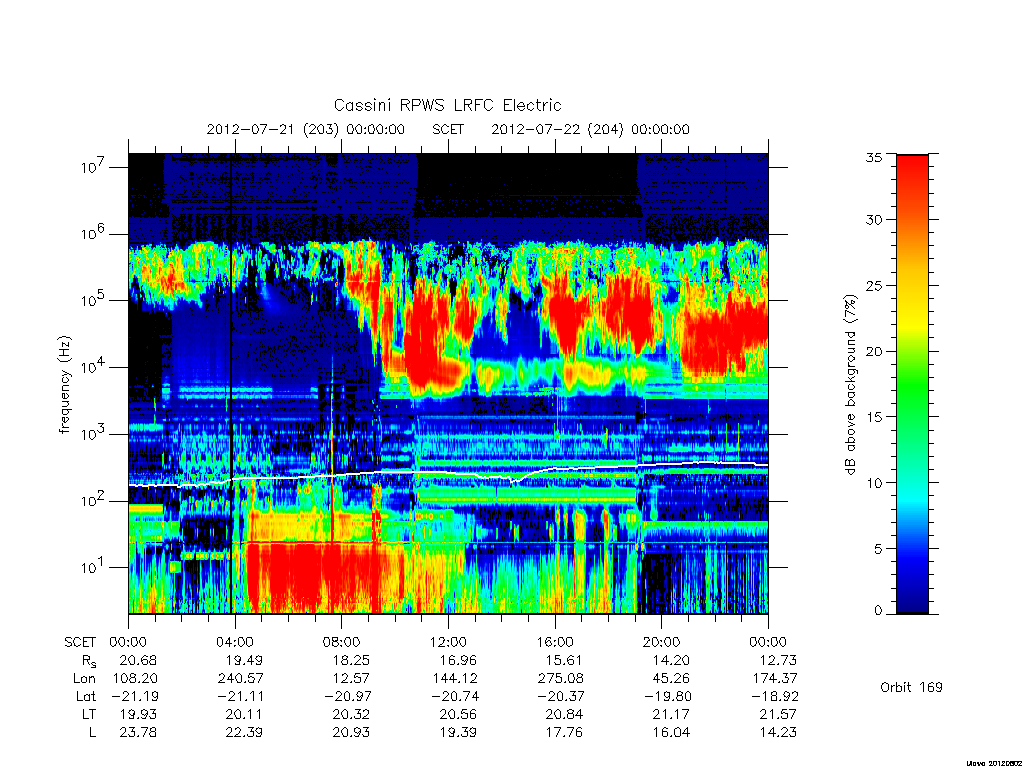Click the colorbar tick value "25"

pos(873,285)
